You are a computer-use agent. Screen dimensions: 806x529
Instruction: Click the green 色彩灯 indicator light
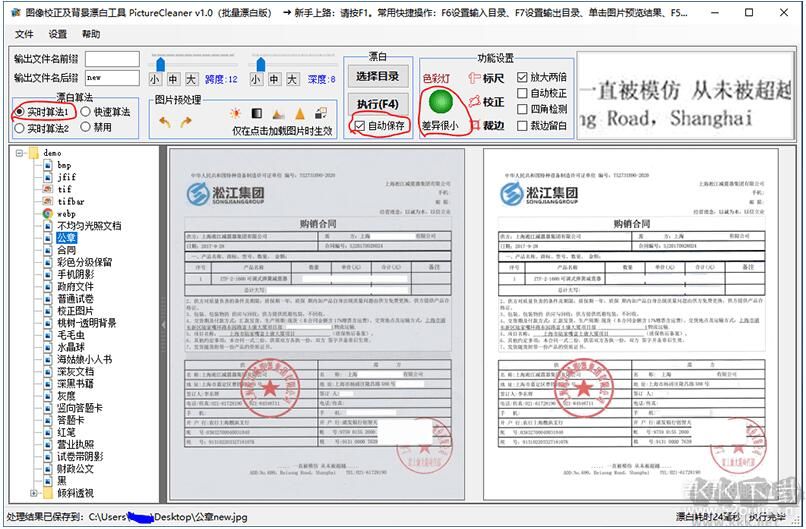pos(441,102)
